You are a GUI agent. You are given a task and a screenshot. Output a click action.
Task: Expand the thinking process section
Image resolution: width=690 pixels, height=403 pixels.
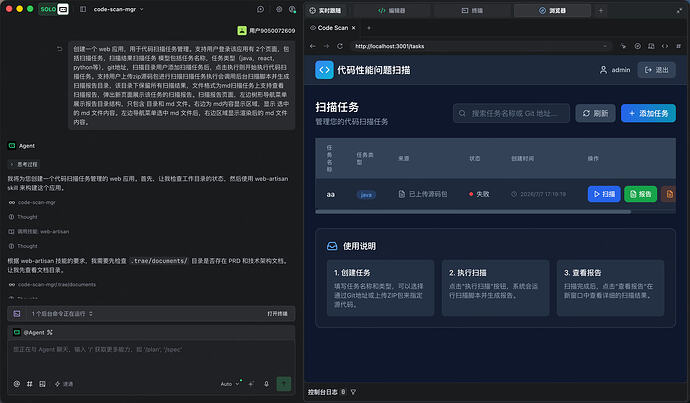(24, 165)
